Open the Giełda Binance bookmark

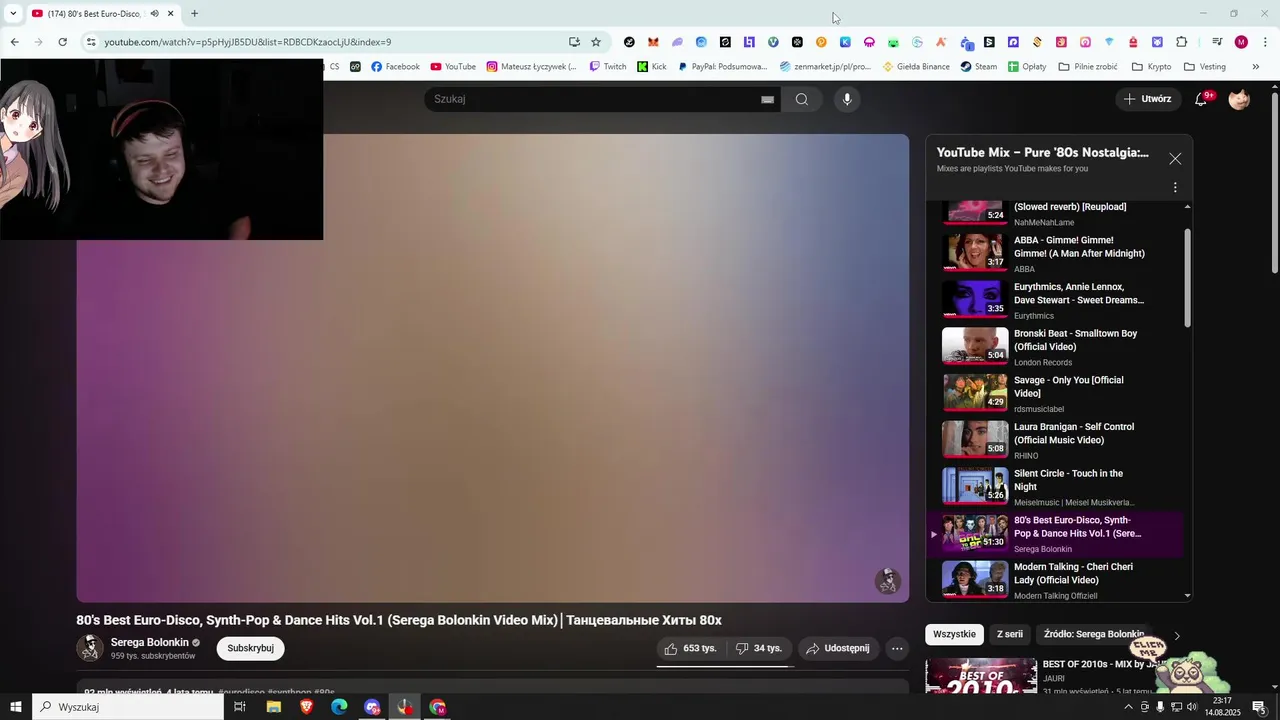click(x=916, y=67)
